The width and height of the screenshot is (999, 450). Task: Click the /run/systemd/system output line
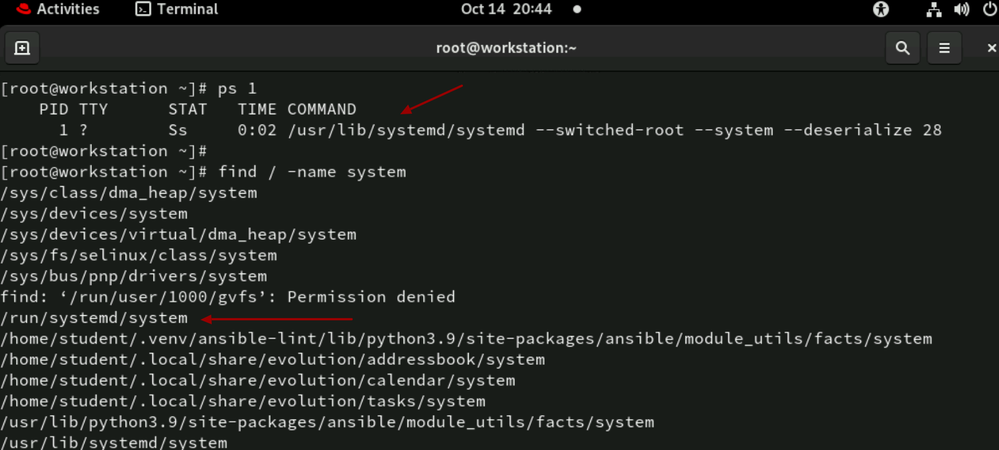tap(95, 318)
